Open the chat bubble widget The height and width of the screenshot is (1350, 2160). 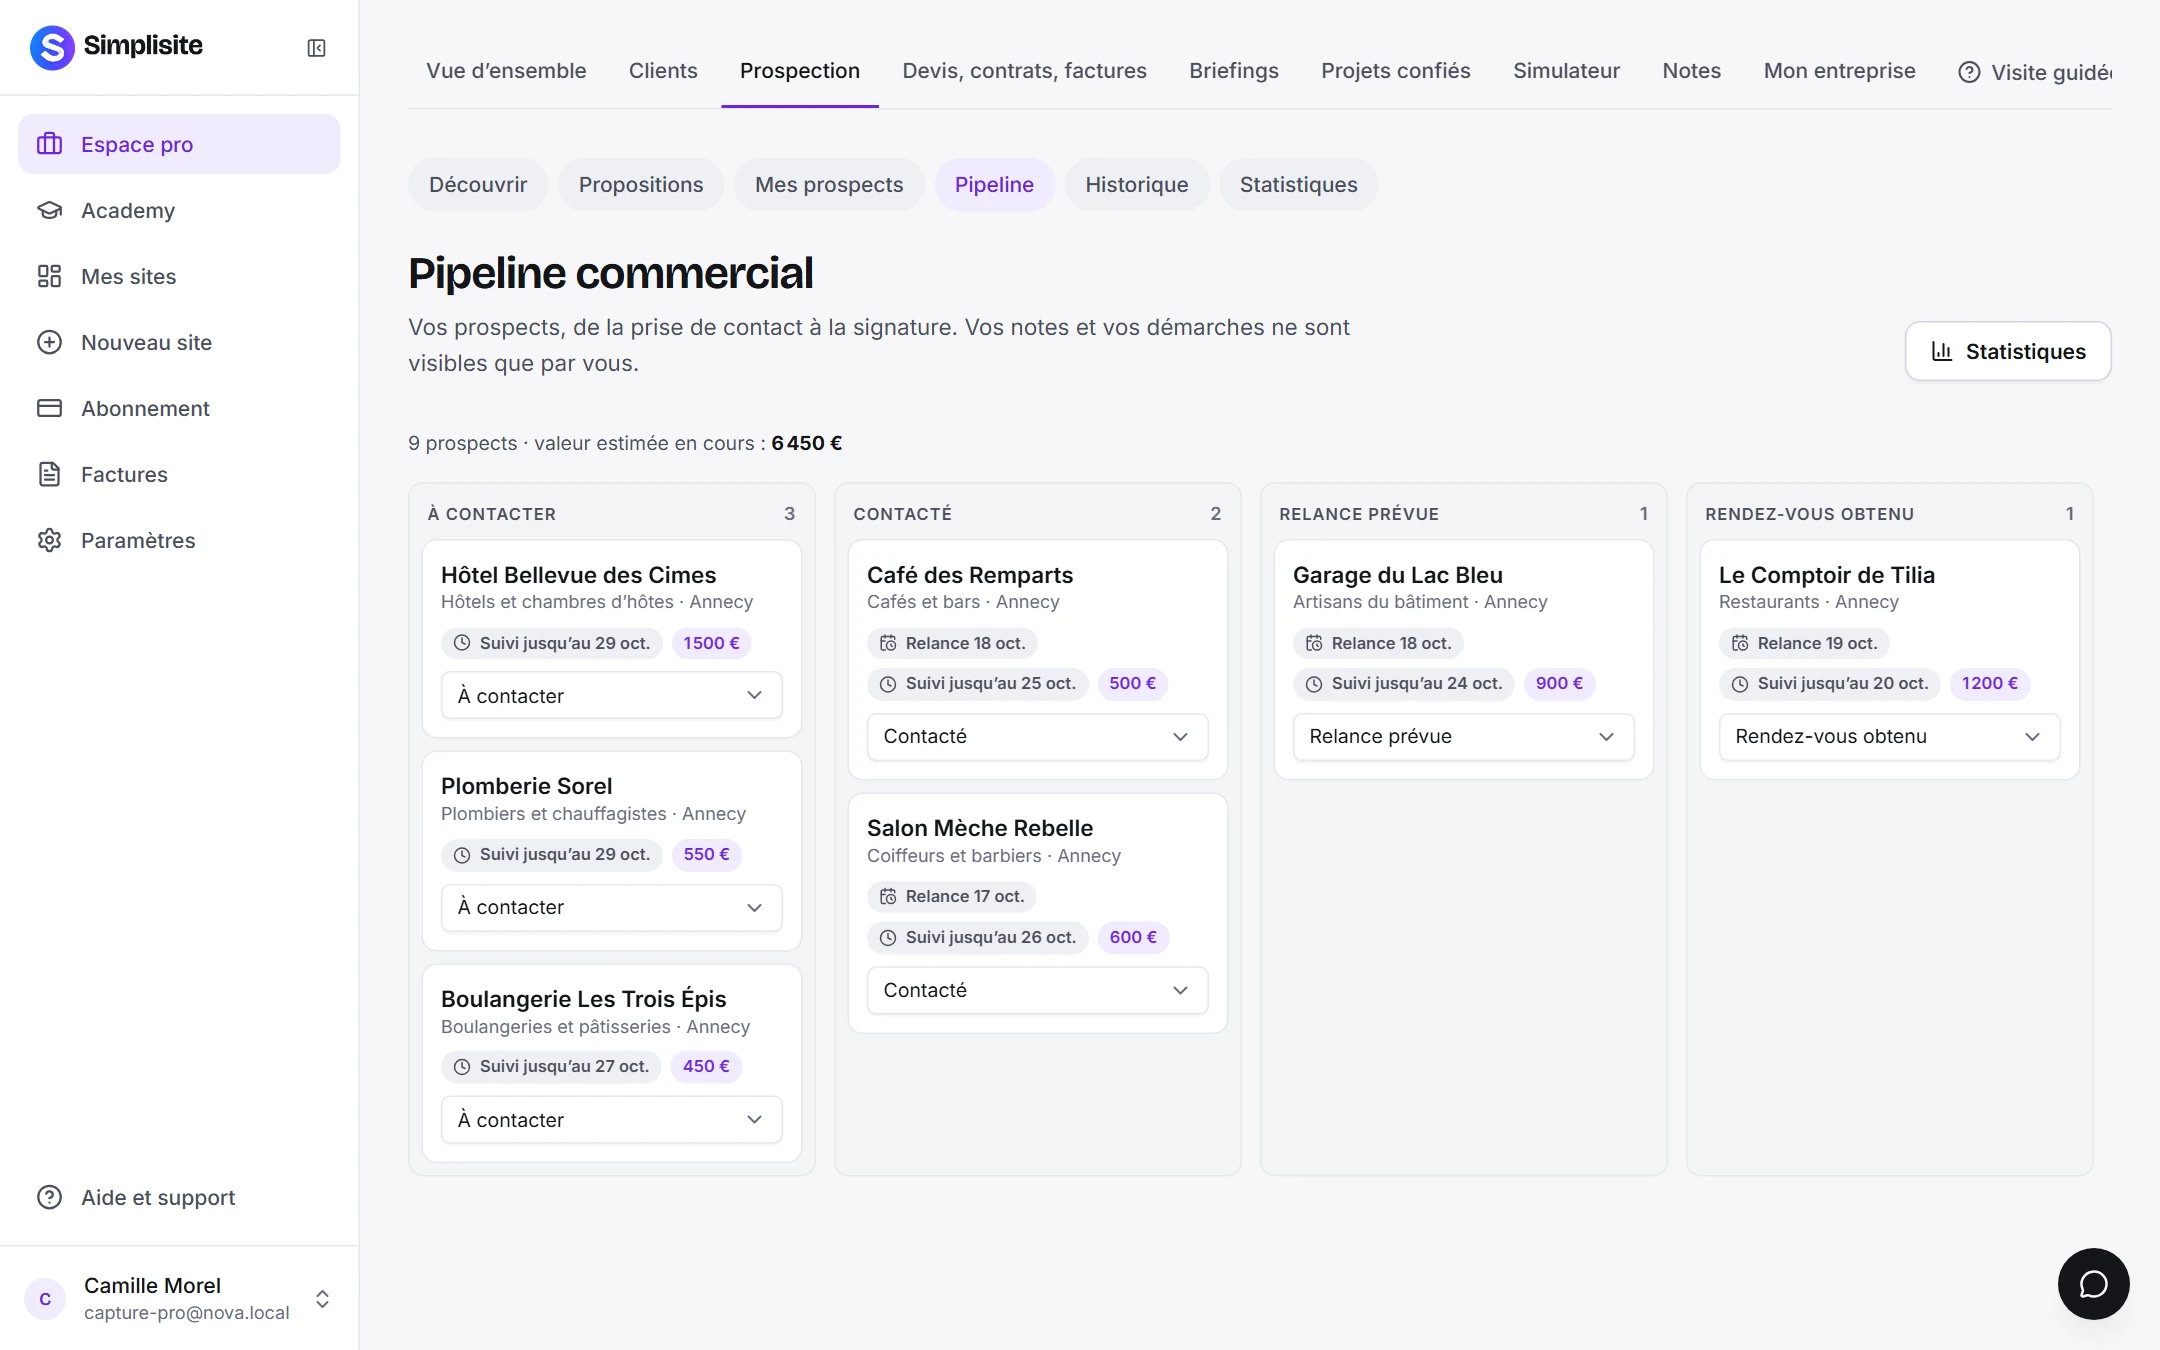click(x=2093, y=1284)
